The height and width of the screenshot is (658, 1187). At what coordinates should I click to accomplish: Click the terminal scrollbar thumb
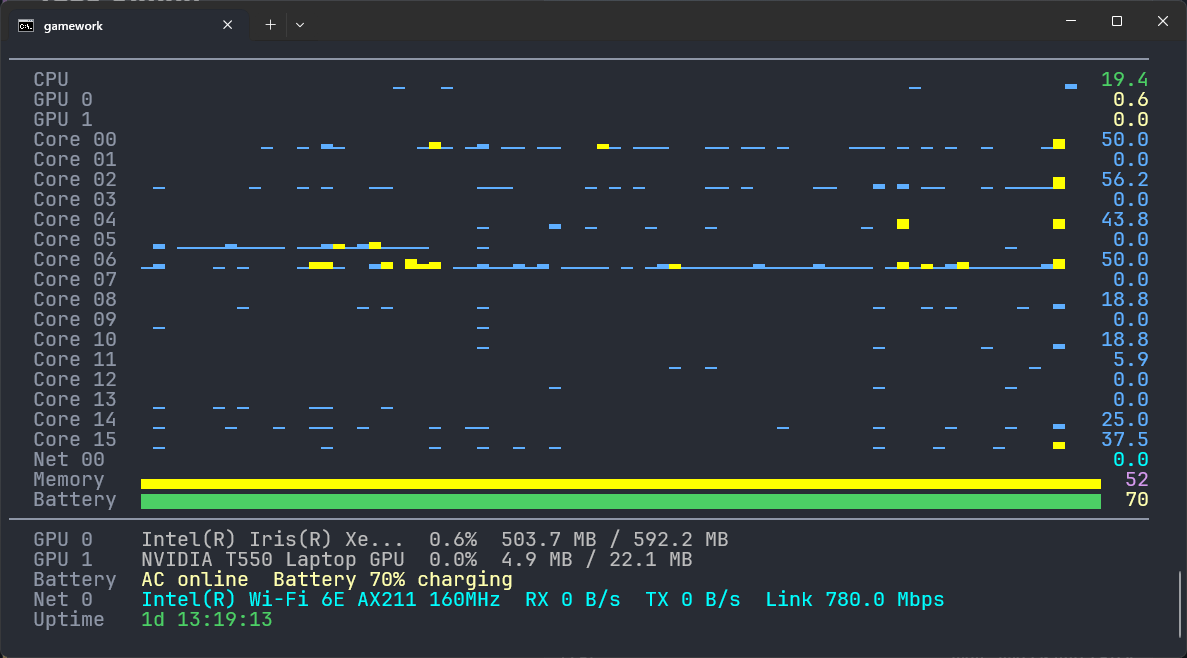coord(1180,605)
